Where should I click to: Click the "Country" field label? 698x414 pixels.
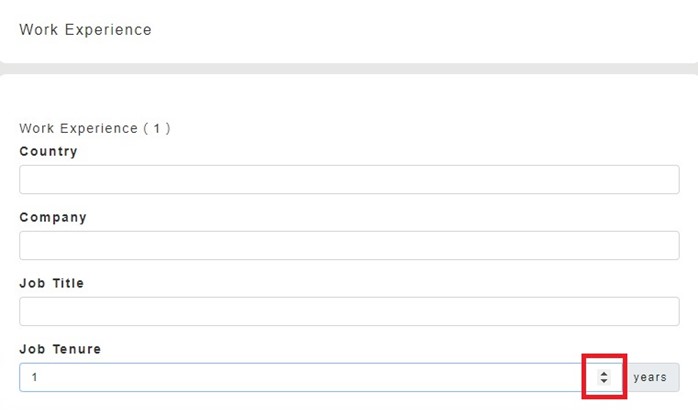coord(48,152)
